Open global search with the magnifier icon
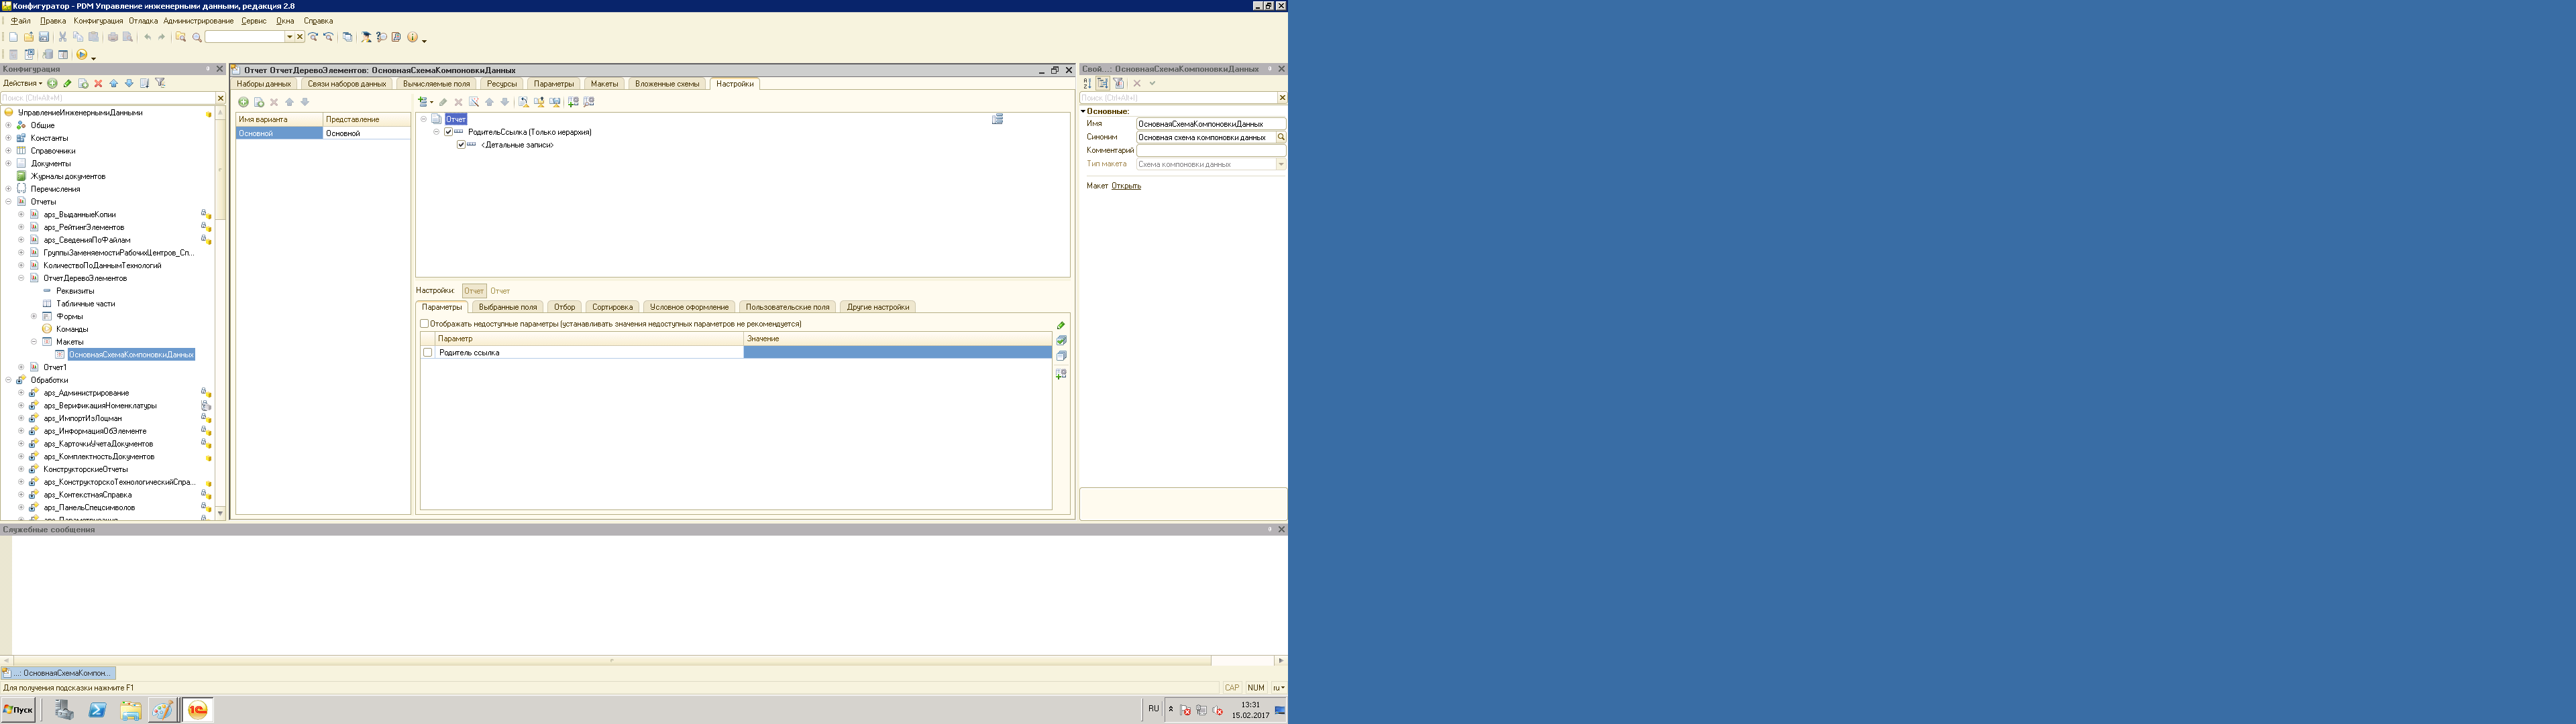The image size is (2576, 724). 197,37
